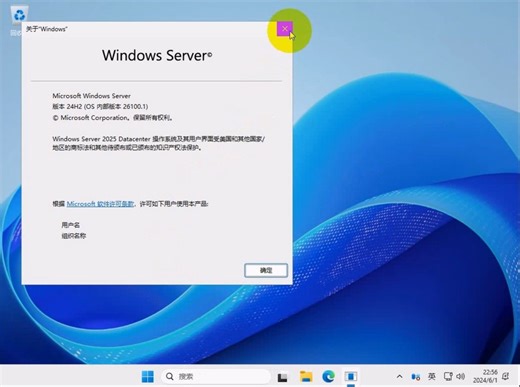Click the 版本 24H2 version text
Image resolution: width=520 pixels, height=387 pixels.
point(100,107)
